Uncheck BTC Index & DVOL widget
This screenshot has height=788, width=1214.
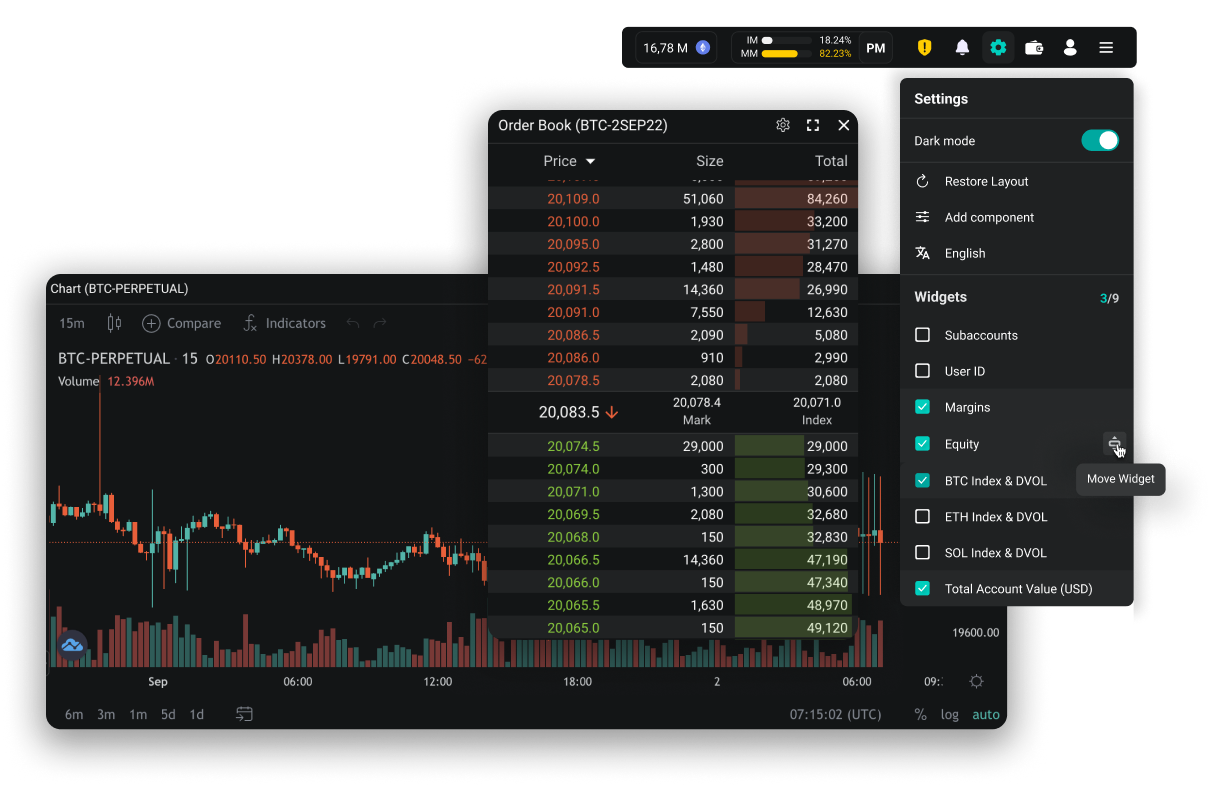(923, 480)
